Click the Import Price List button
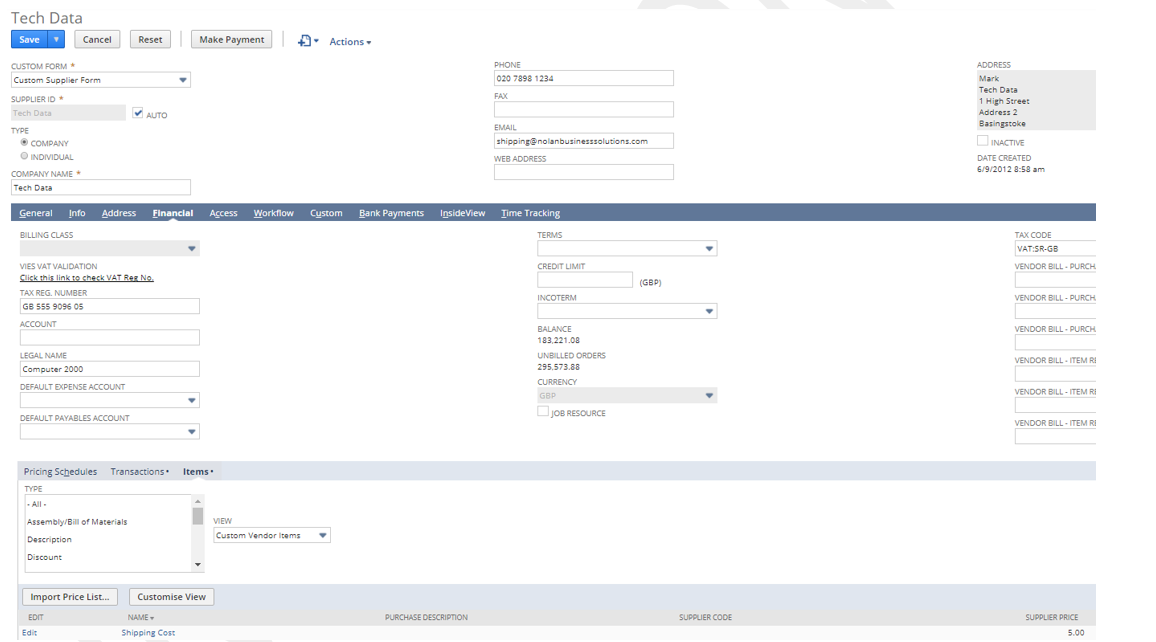 pos(70,597)
